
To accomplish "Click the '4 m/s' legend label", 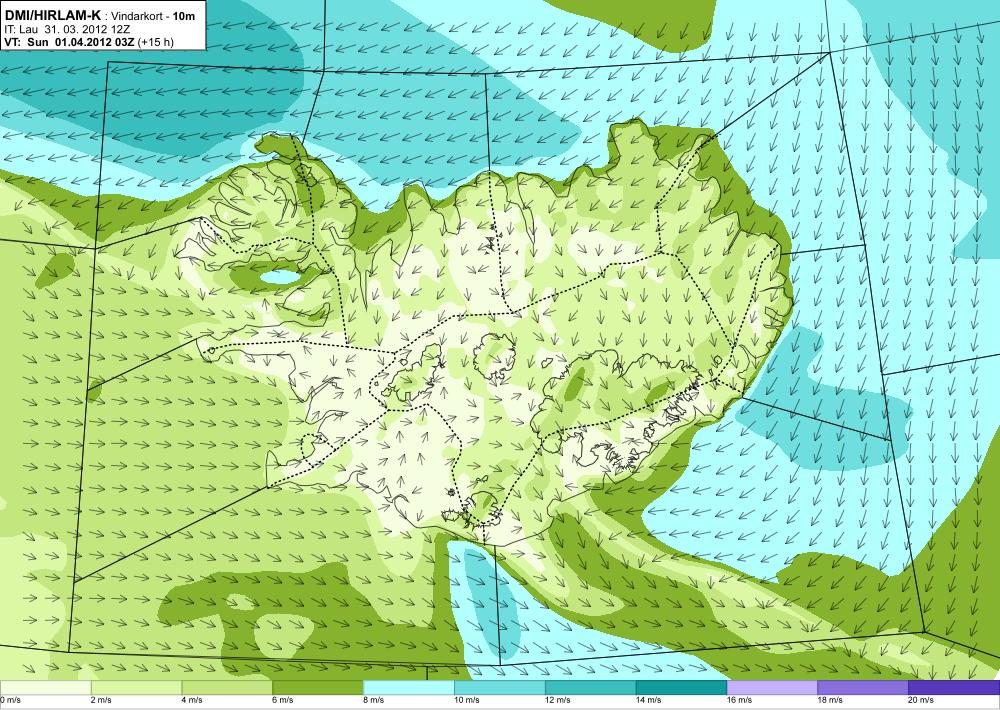I will [x=193, y=700].
